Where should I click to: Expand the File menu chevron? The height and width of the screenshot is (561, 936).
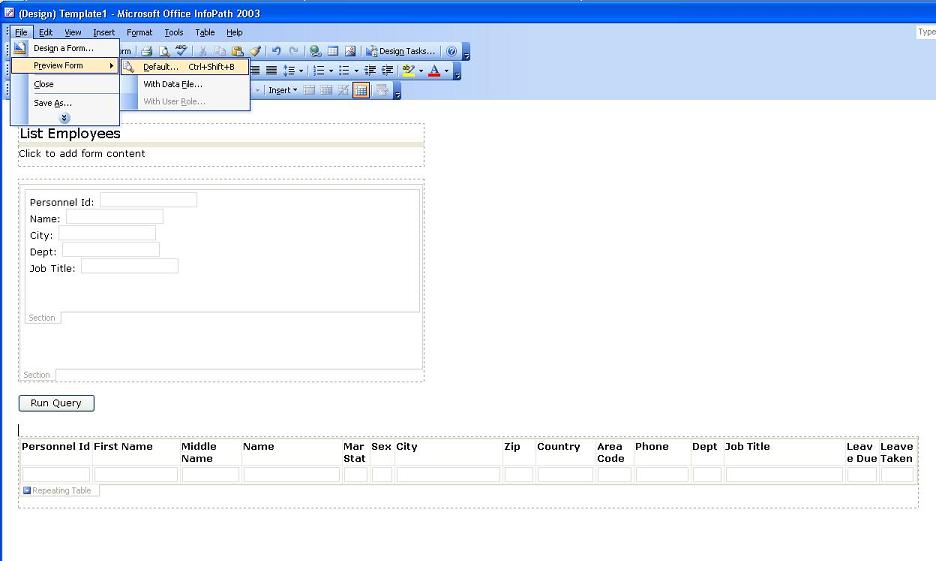coord(64,118)
